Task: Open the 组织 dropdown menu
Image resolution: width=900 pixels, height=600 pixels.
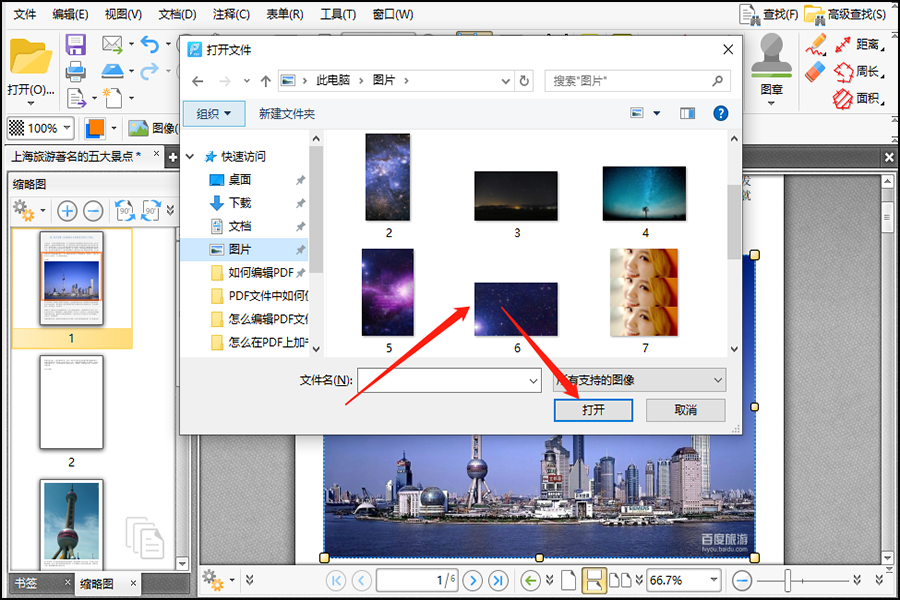Action: 214,114
